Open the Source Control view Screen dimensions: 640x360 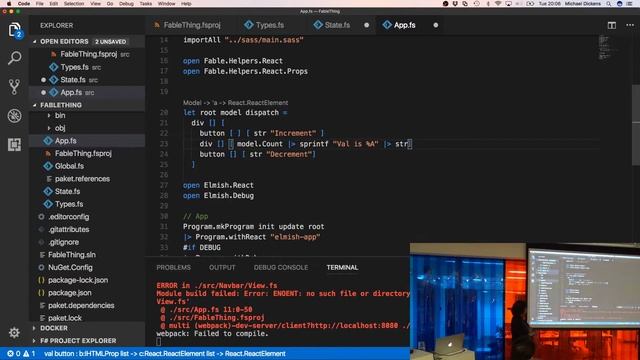(14, 87)
